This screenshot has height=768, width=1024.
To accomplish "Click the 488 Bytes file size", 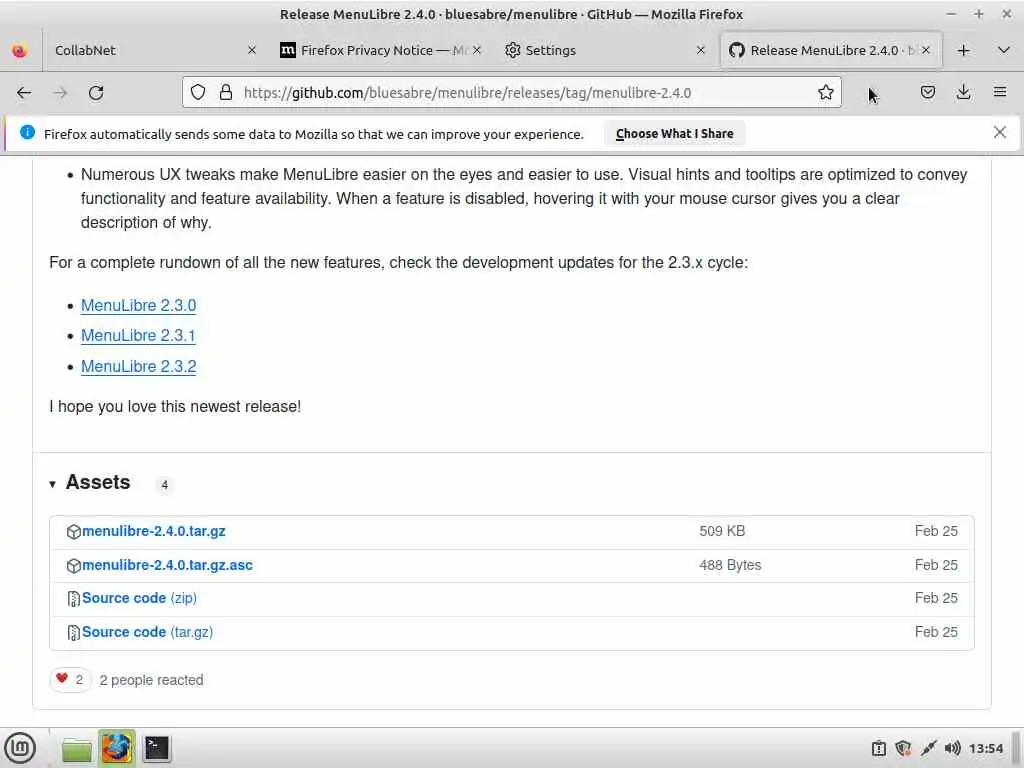I will [x=730, y=565].
